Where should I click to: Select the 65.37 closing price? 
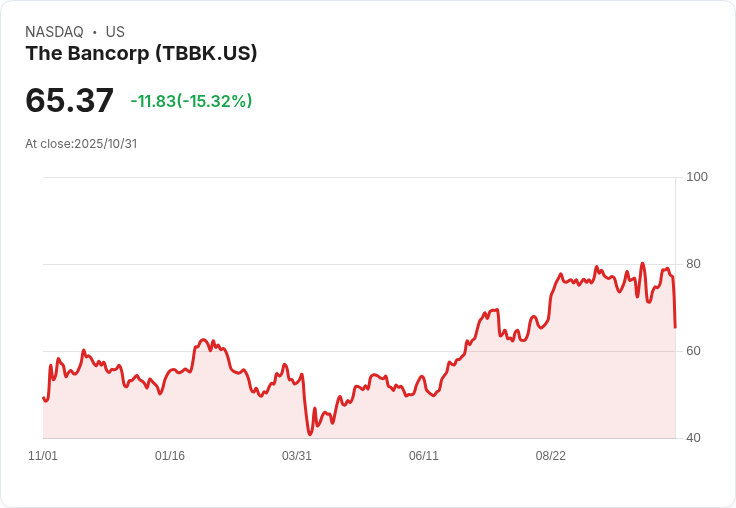(x=69, y=100)
